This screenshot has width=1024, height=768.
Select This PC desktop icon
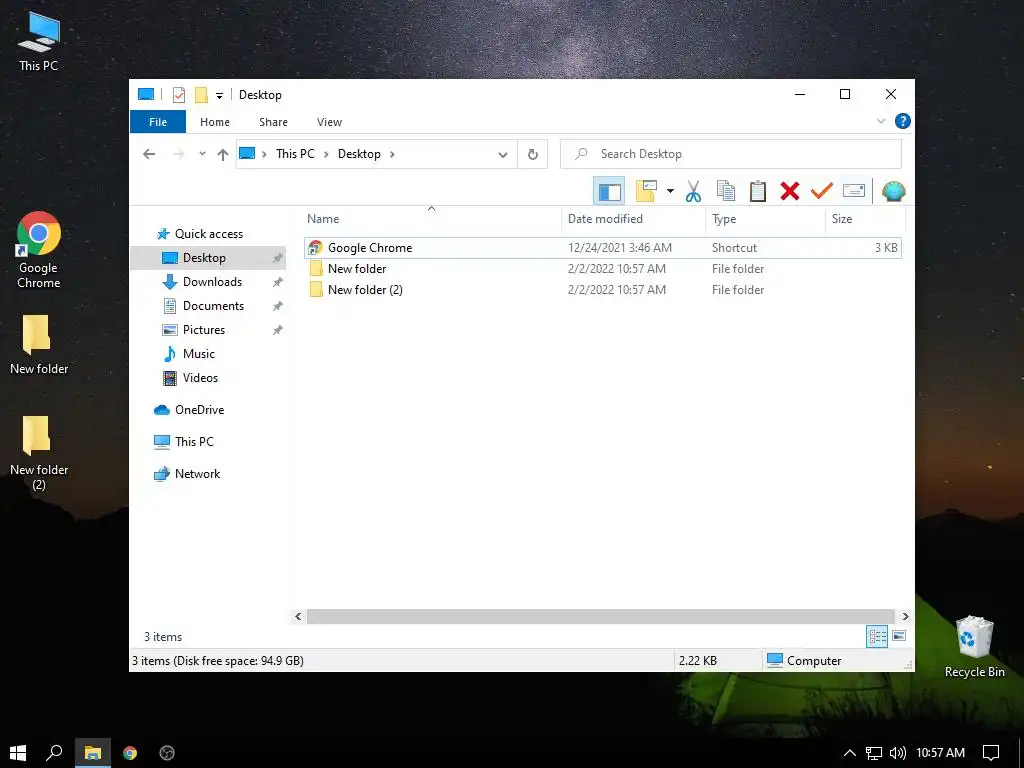point(39,42)
